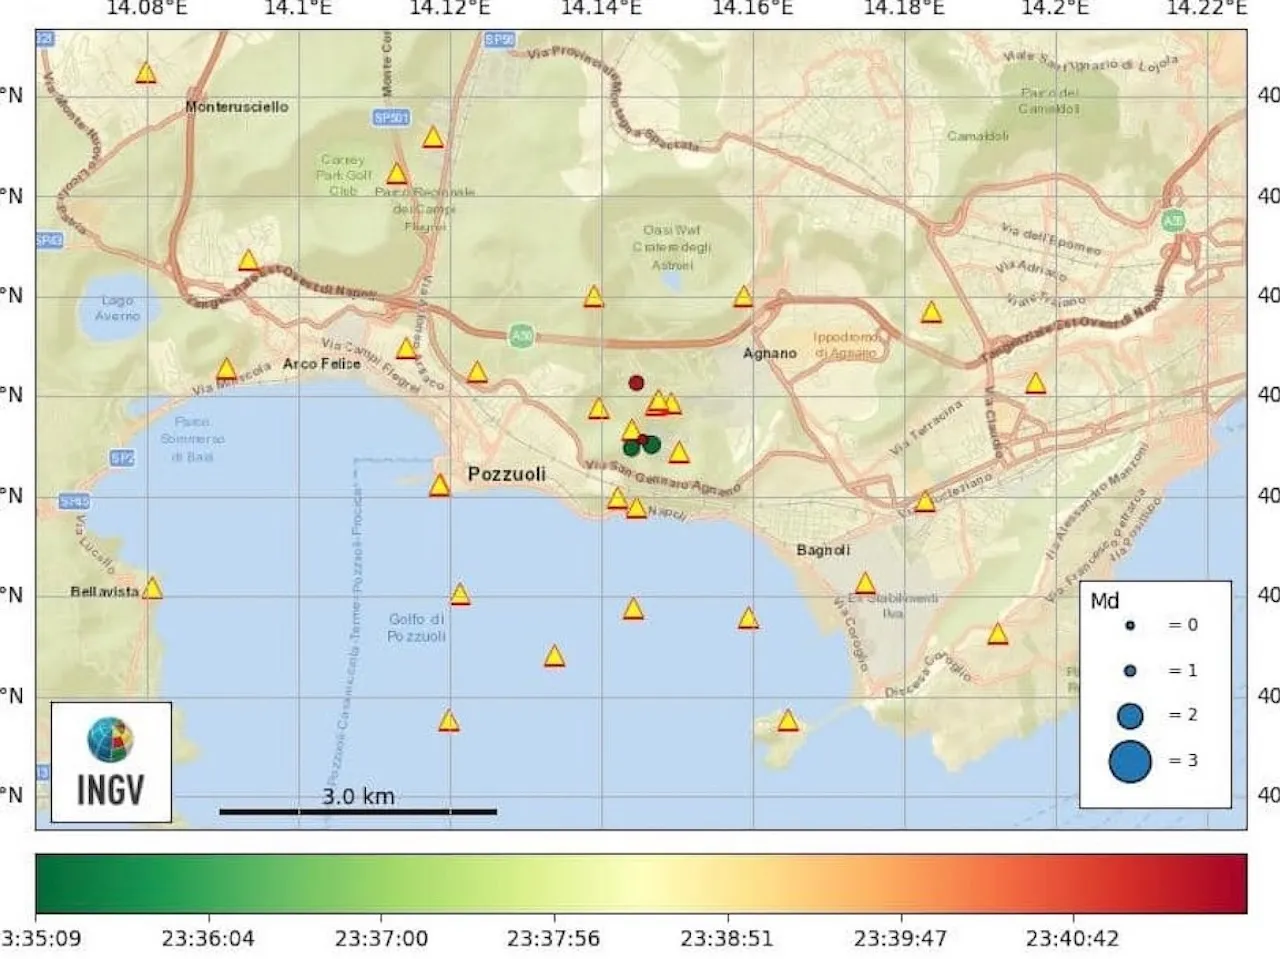Click the station triangle beside the Bellavista label
The height and width of the screenshot is (959, 1280).
click(x=152, y=588)
